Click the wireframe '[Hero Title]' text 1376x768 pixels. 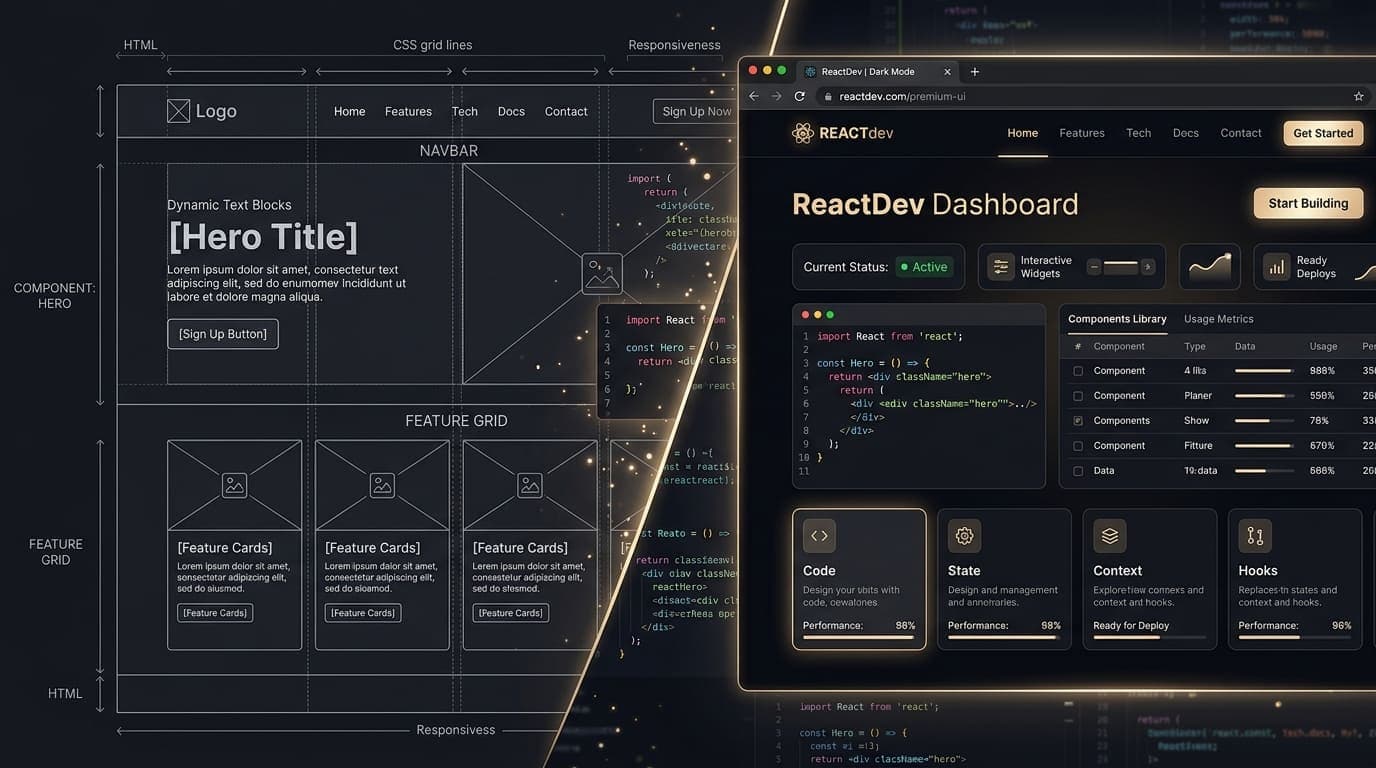[x=263, y=236]
